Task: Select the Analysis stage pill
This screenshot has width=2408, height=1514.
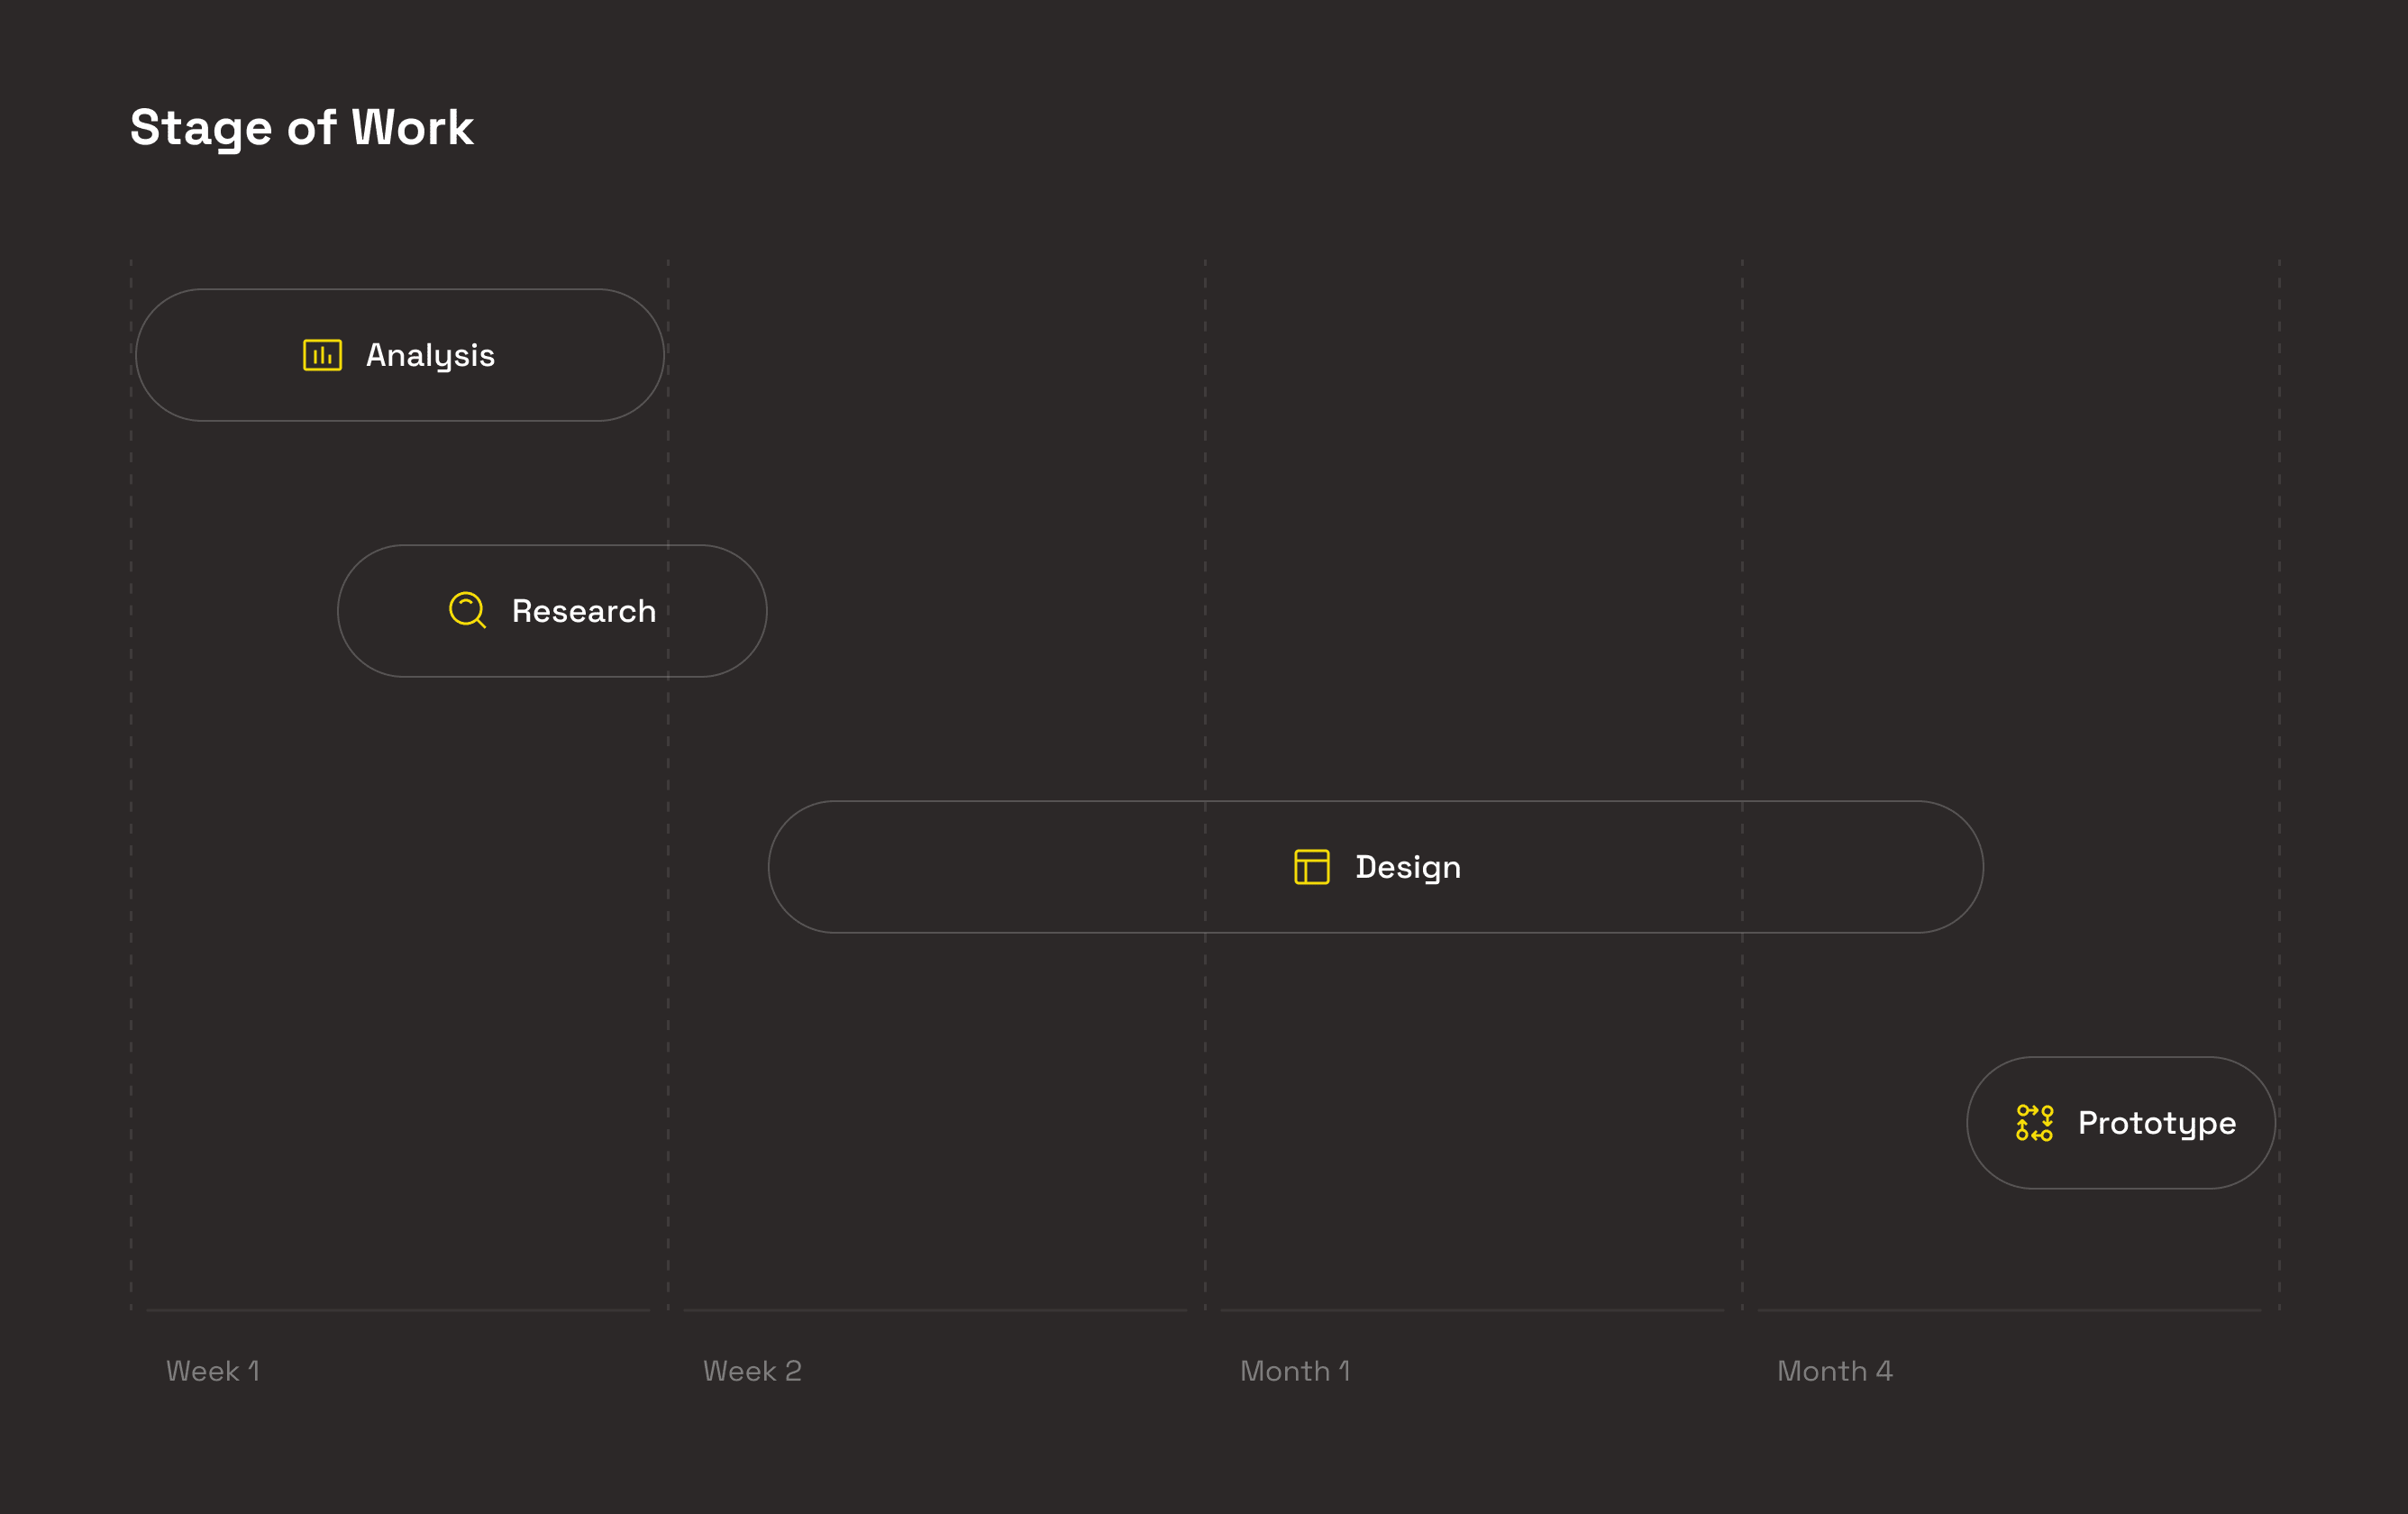Action: (x=400, y=355)
